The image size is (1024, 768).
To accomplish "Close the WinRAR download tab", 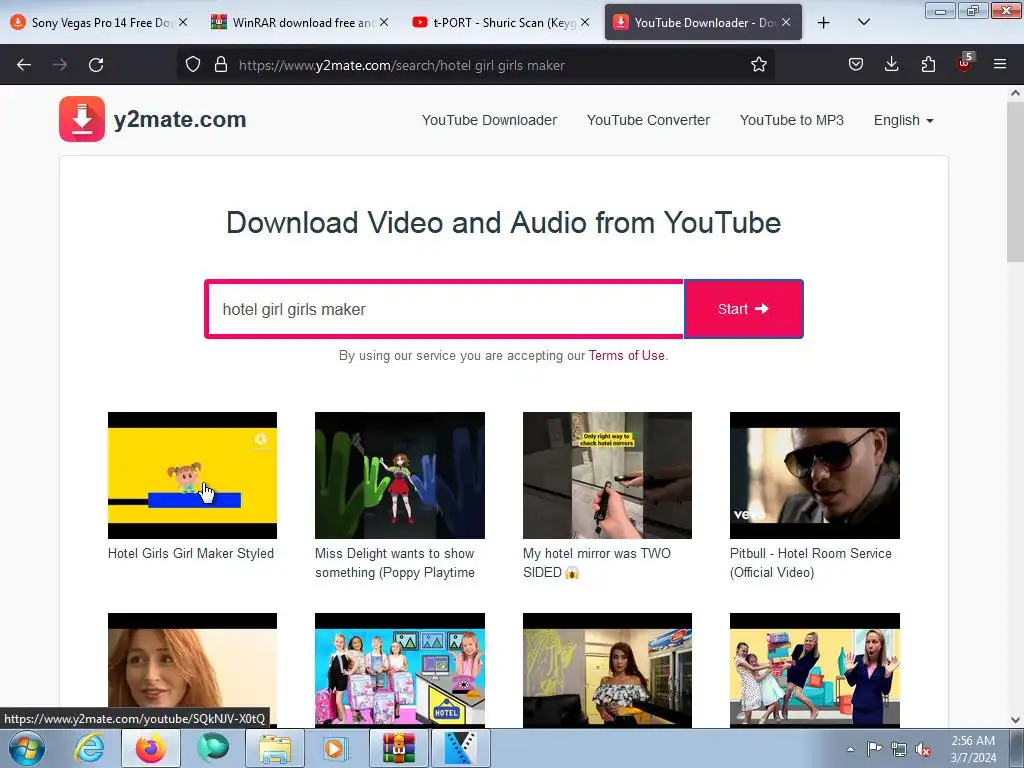I will coord(384,22).
